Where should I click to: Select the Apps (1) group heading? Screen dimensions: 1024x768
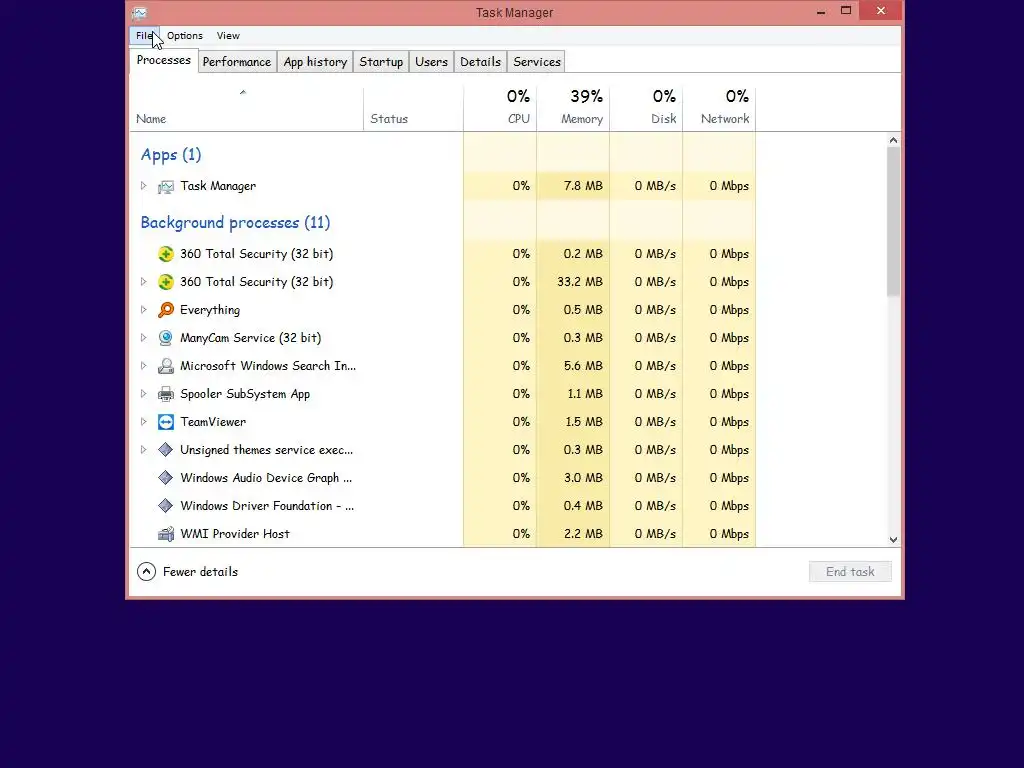[x=171, y=155]
